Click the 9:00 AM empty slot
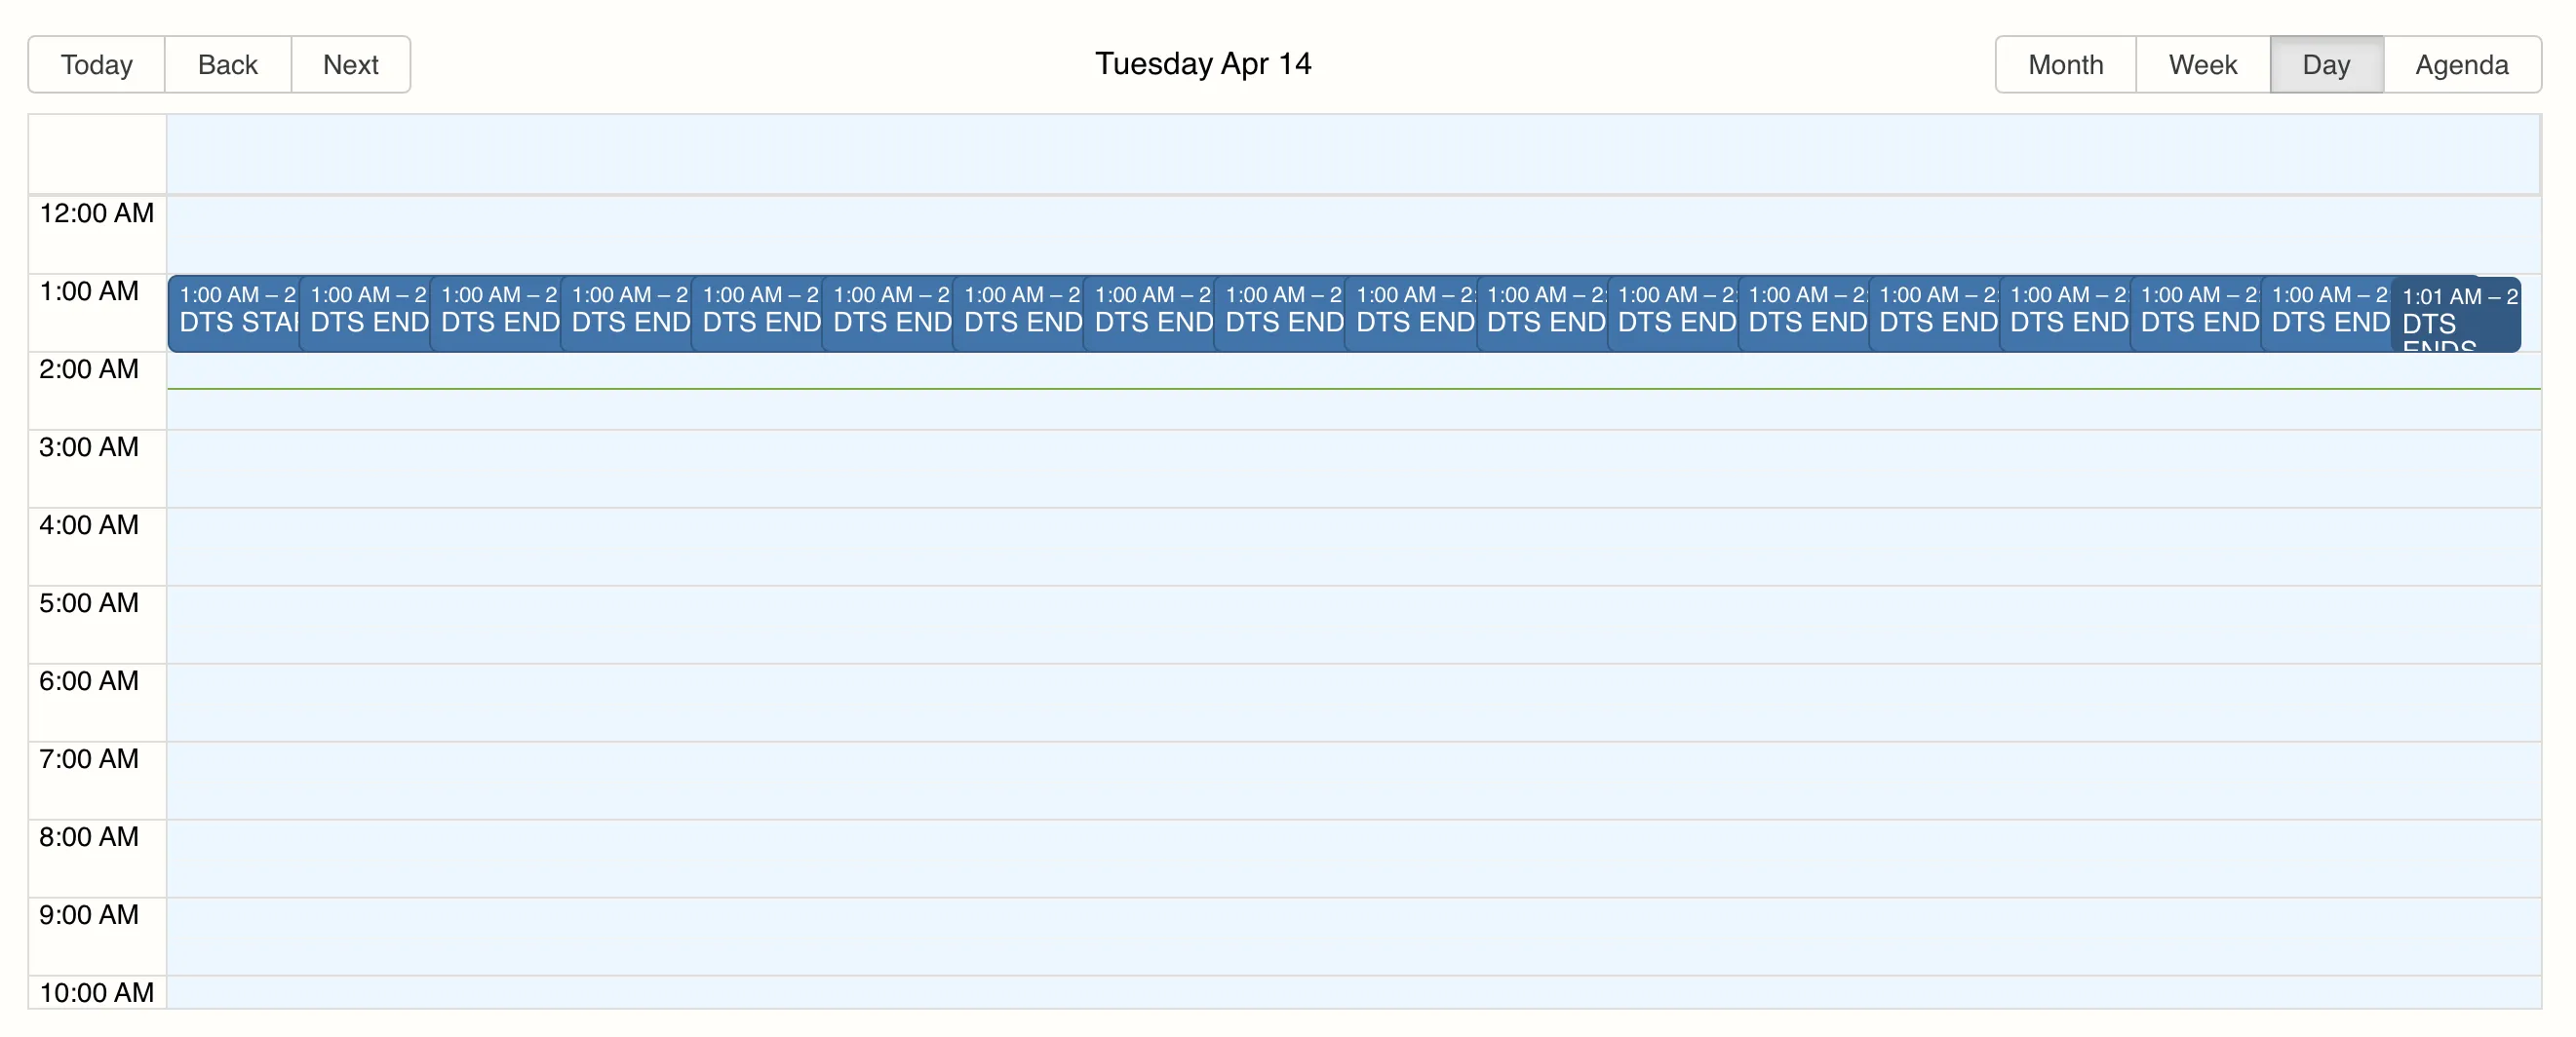Screen dimensions: 2576x1037 coord(1353,937)
